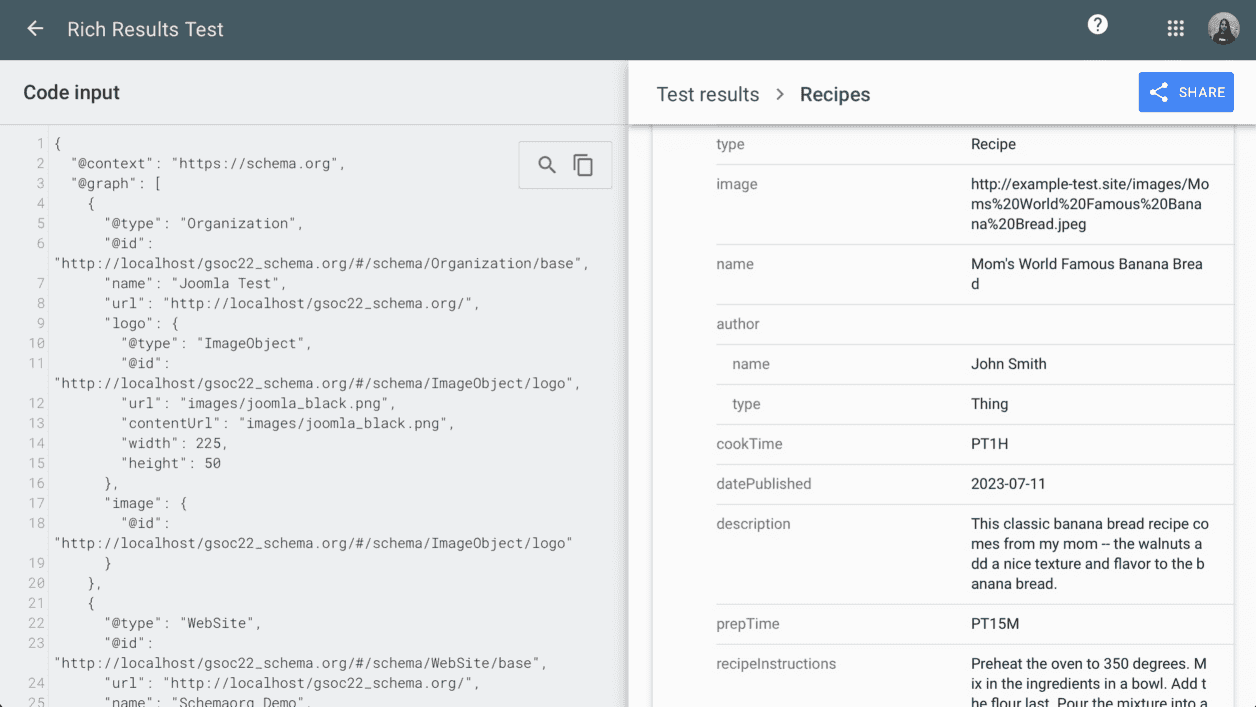
Task: Go back using the arrow icon
Action: coord(35,29)
